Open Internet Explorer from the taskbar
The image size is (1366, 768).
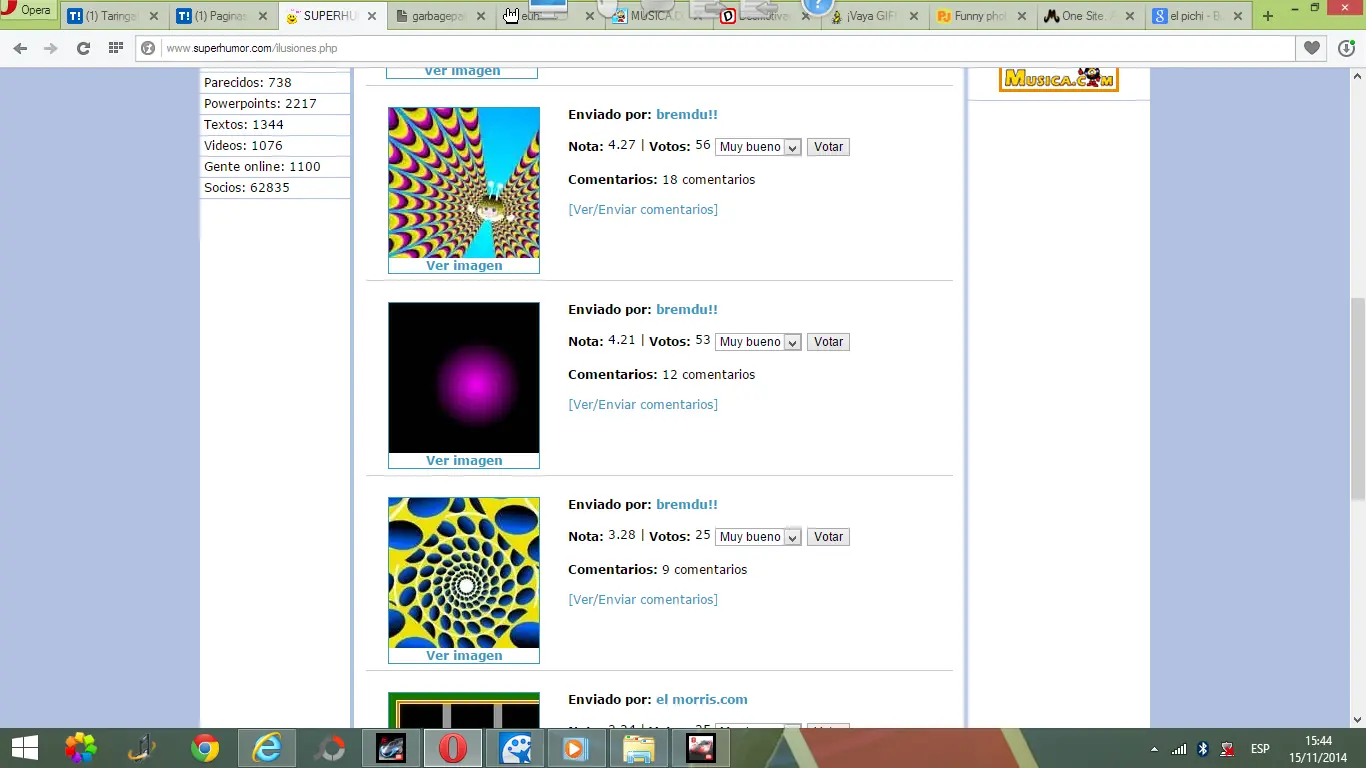267,748
